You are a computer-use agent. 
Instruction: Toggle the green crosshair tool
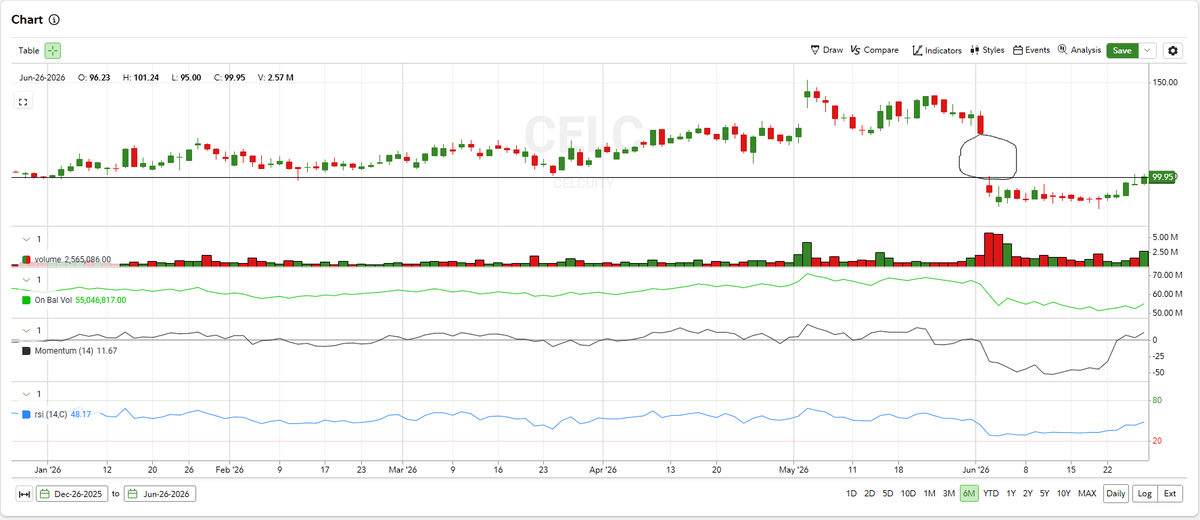53,50
